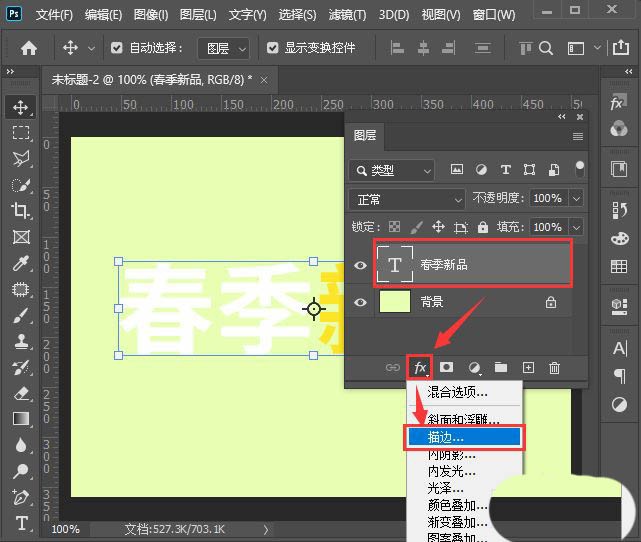This screenshot has height=542, width=641.
Task: Choose 描边... from the fx menu
Action: coord(462,437)
